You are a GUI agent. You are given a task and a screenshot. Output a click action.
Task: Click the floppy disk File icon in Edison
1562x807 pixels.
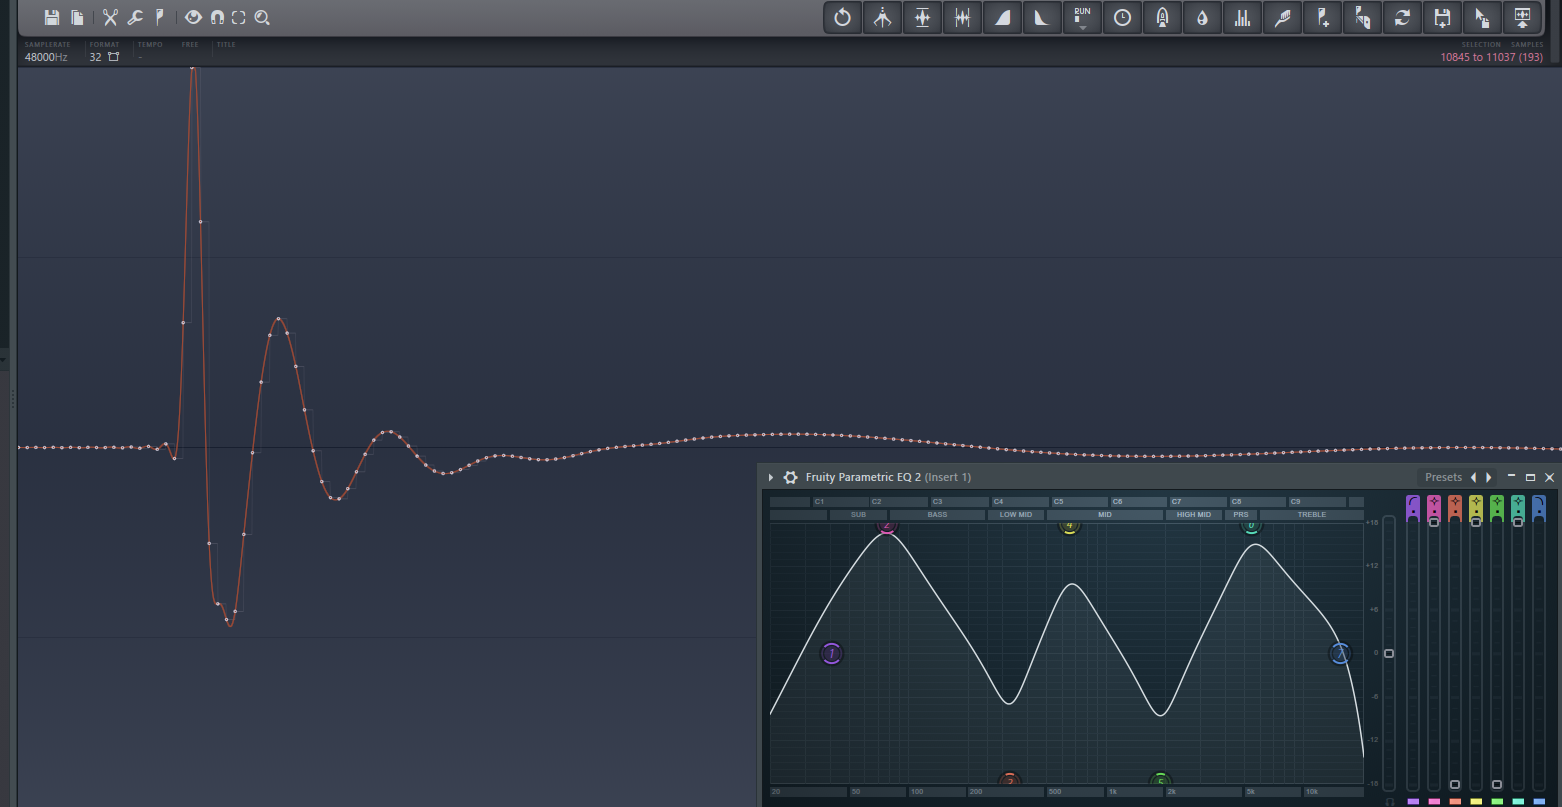[x=52, y=18]
